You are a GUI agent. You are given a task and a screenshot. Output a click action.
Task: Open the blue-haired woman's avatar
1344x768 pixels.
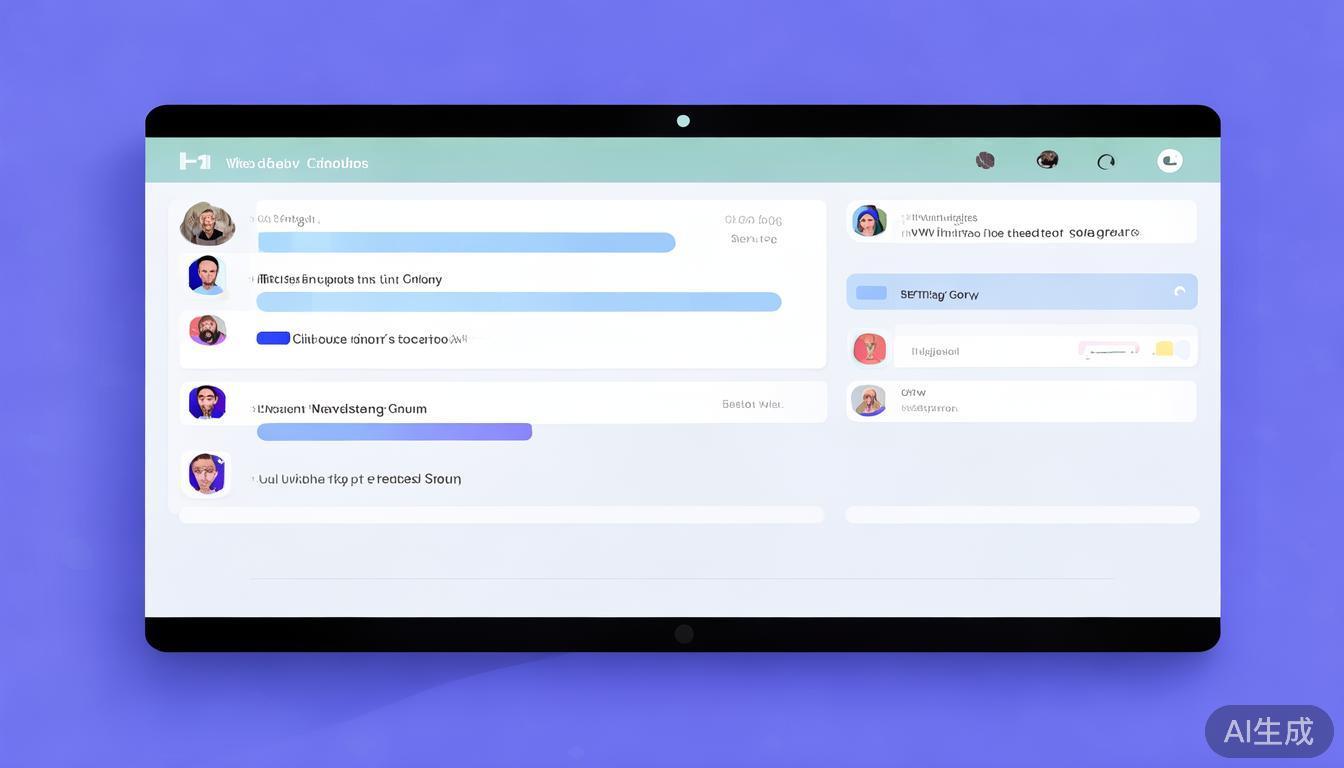pyautogui.click(x=869, y=221)
